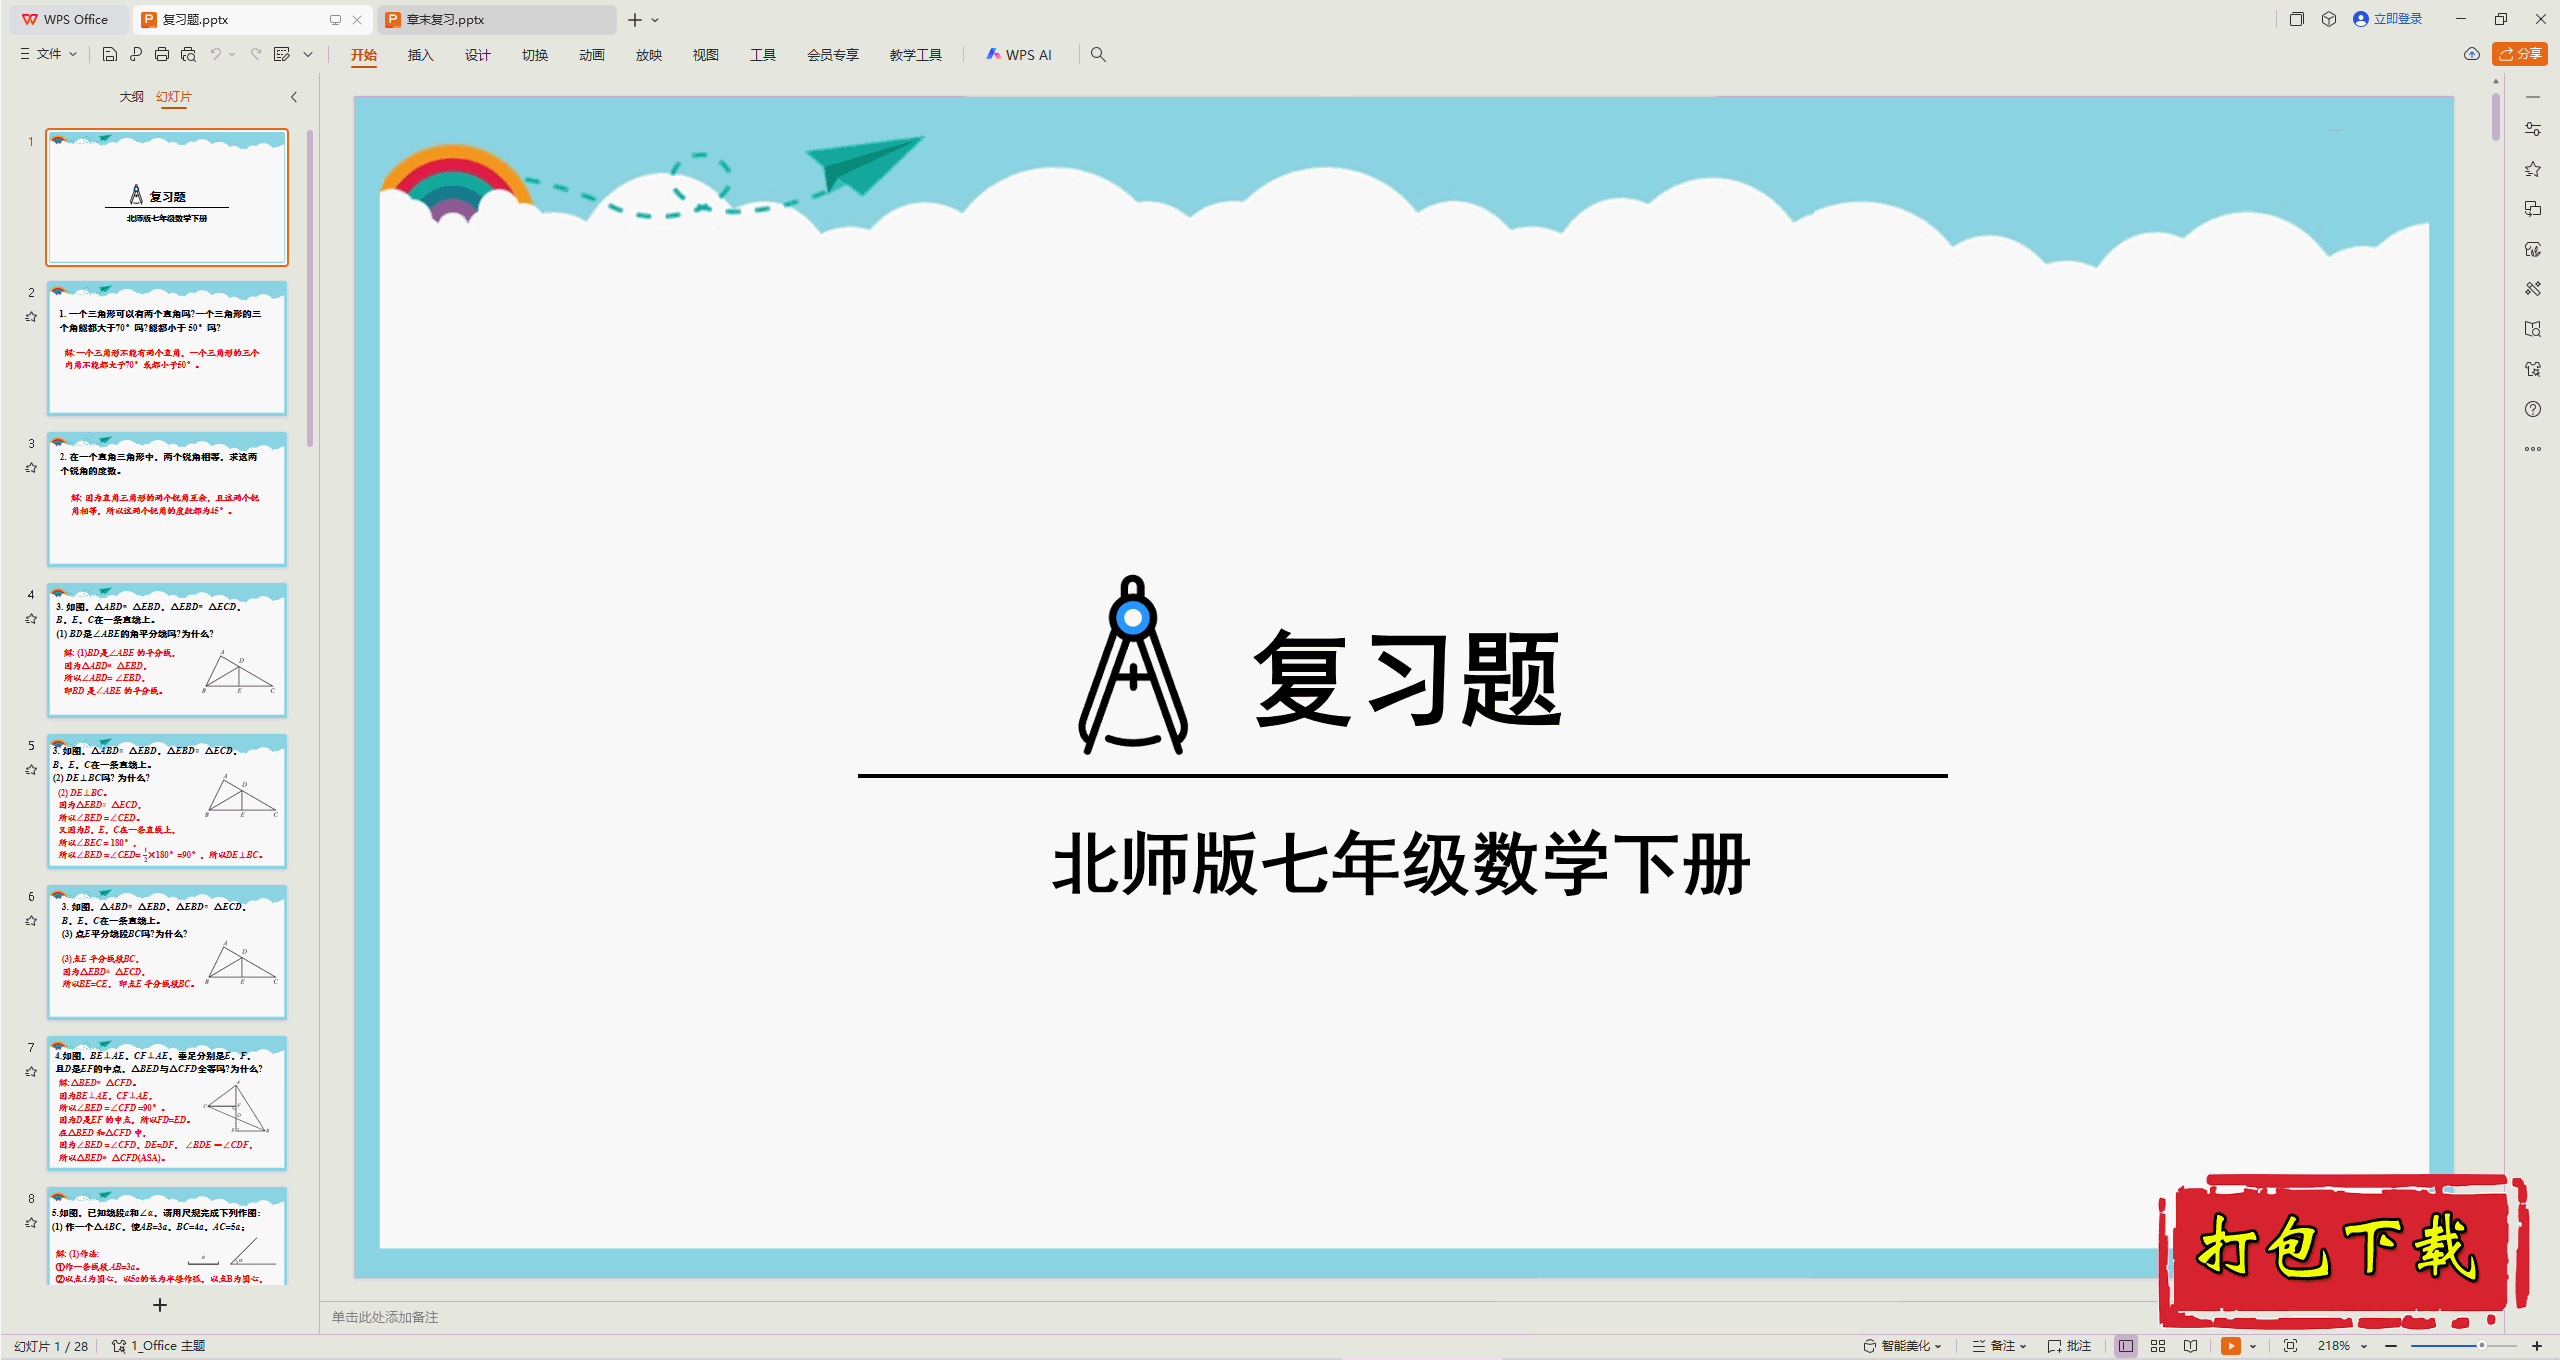Open the 切换 ribbon tab
The image size is (2560, 1360).
(x=535, y=55)
